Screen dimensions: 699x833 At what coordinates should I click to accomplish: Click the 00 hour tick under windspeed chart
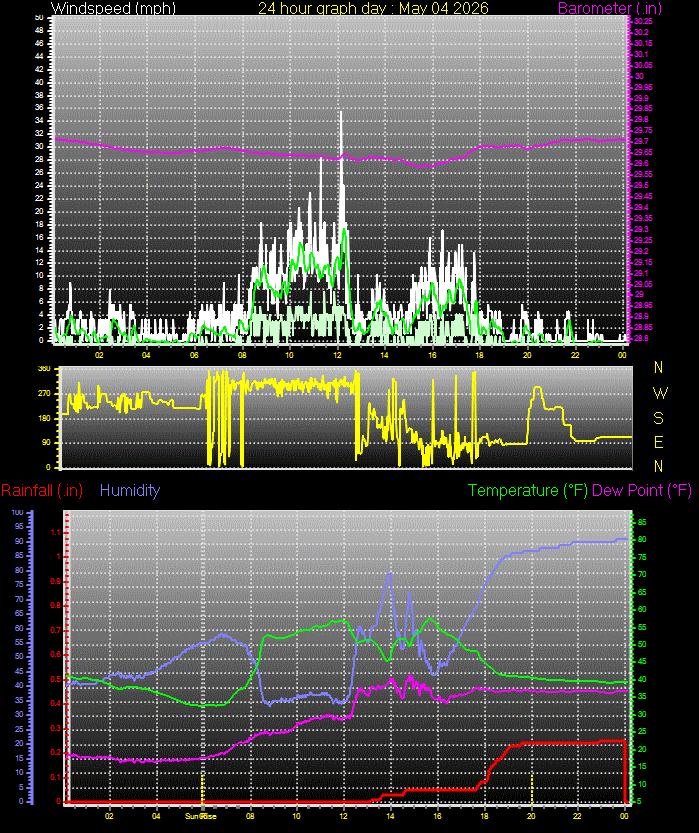[x=623, y=355]
